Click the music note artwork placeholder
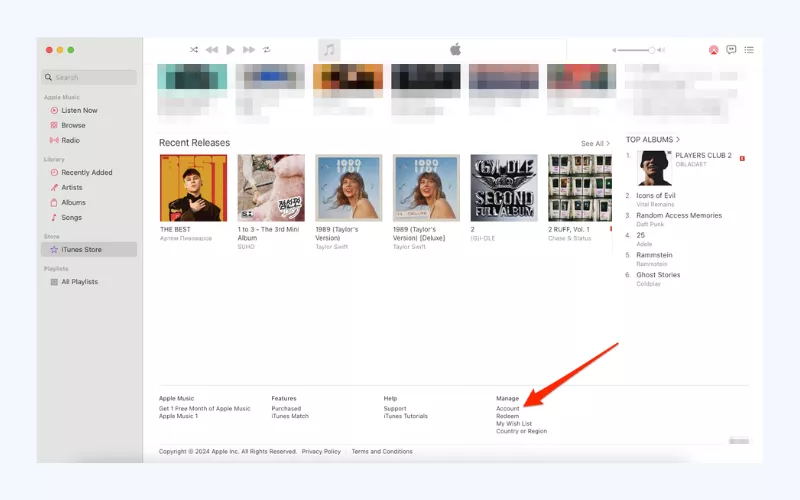The width and height of the screenshot is (800, 500). coord(329,50)
